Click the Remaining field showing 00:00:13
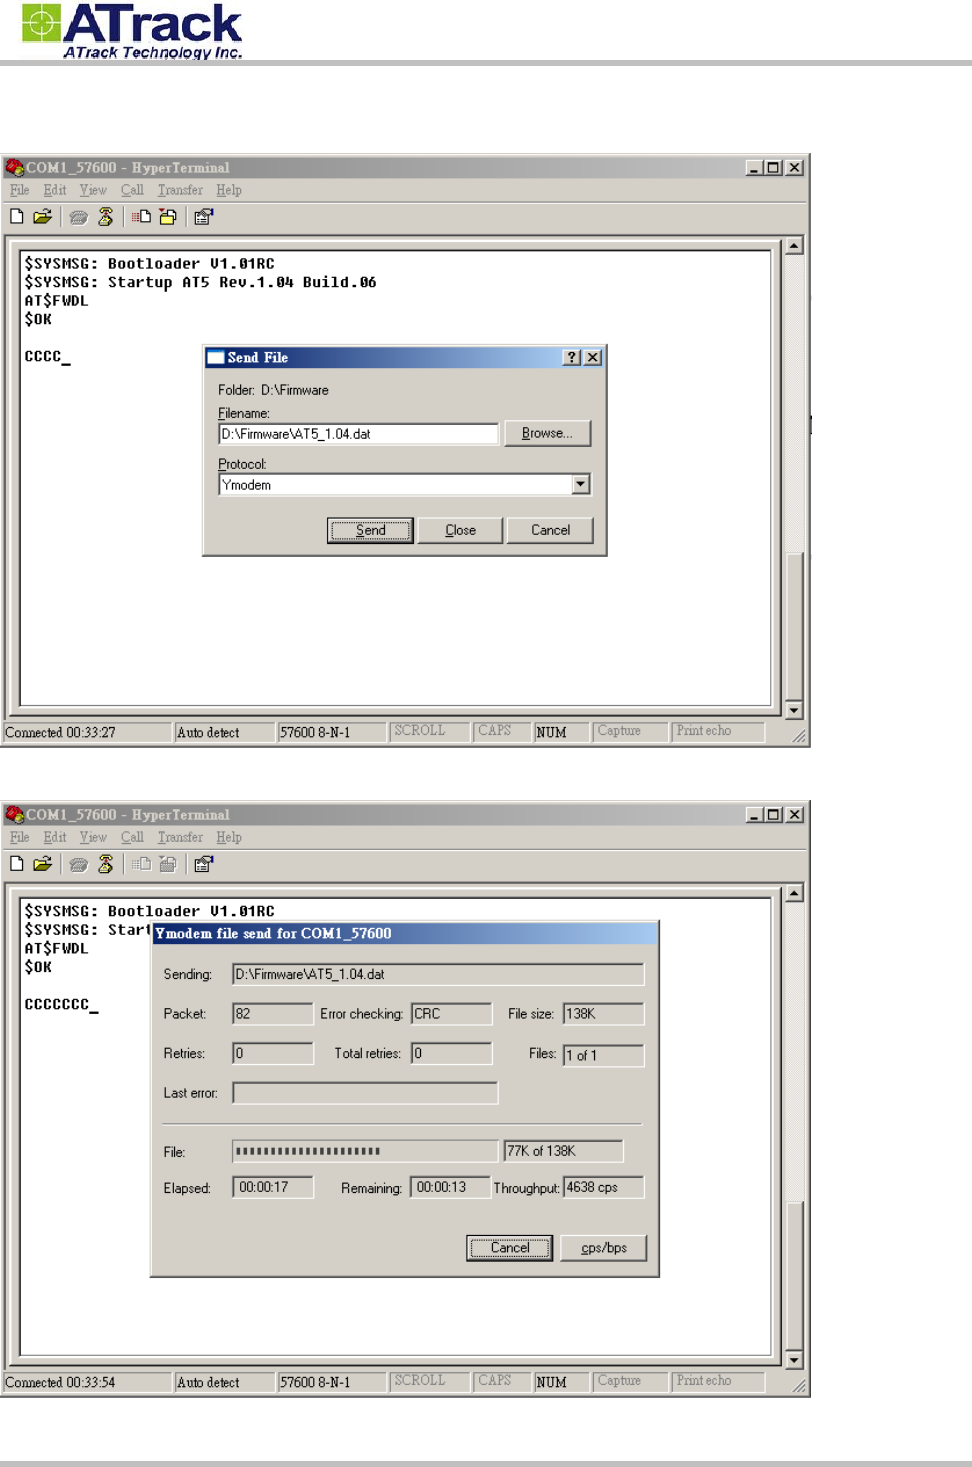 (x=451, y=1187)
